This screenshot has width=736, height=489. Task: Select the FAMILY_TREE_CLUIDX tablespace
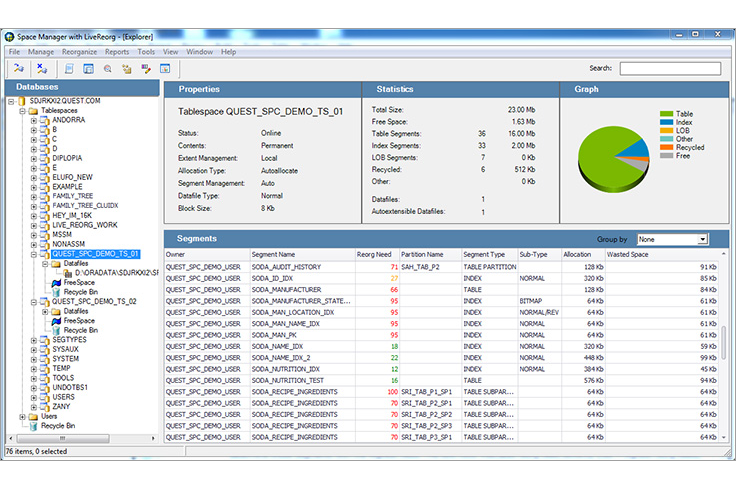[x=85, y=206]
